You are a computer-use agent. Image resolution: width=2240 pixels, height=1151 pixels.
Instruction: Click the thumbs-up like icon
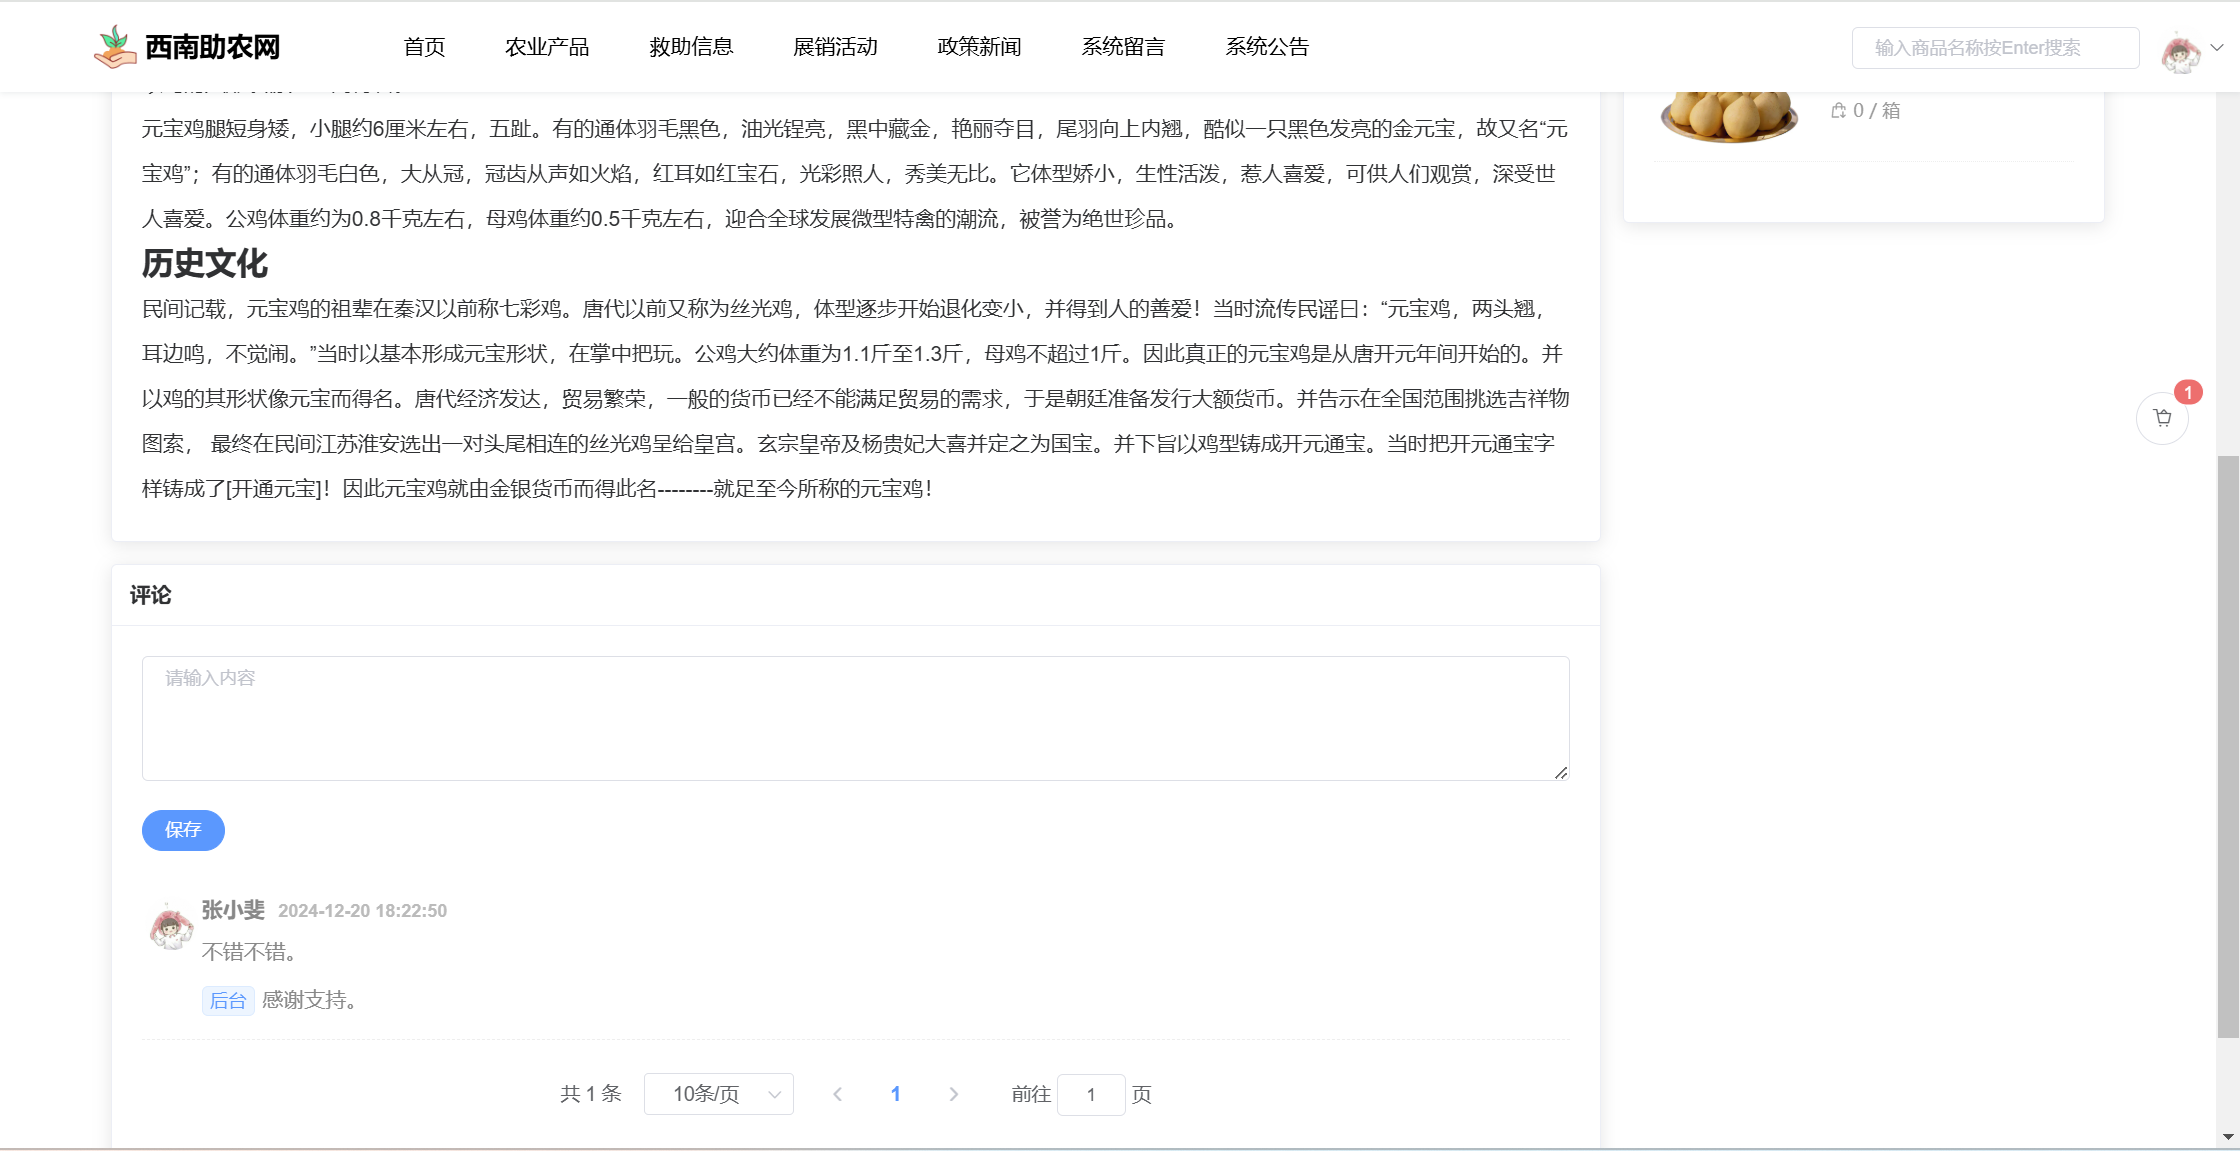(x=1838, y=111)
